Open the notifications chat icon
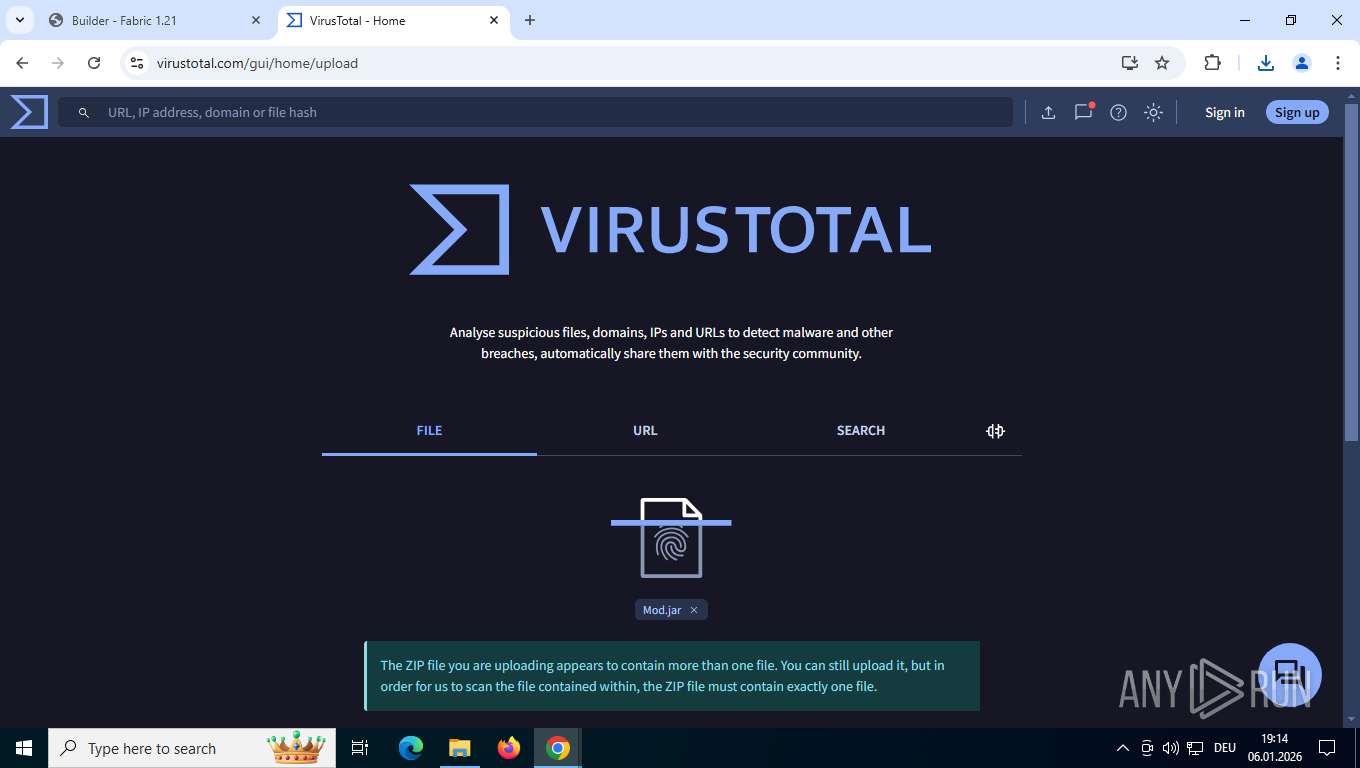Viewport: 1360px width, 768px height. (x=1083, y=112)
